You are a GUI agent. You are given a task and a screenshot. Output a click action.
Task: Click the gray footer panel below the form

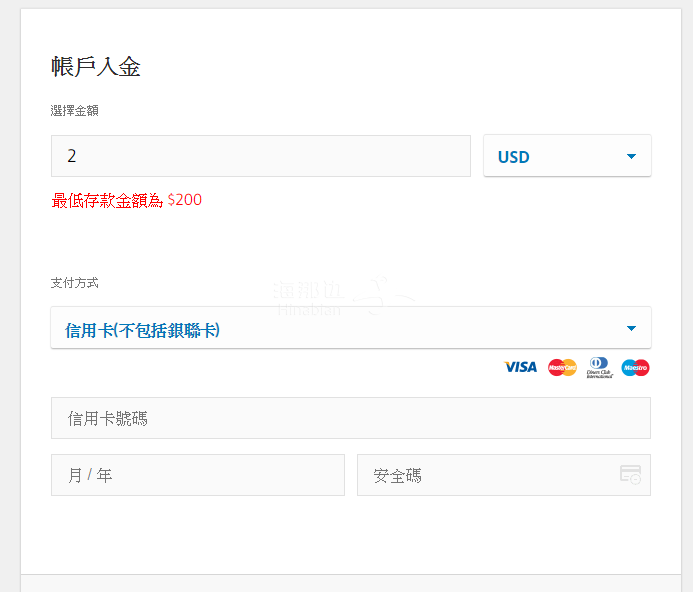click(x=350, y=583)
